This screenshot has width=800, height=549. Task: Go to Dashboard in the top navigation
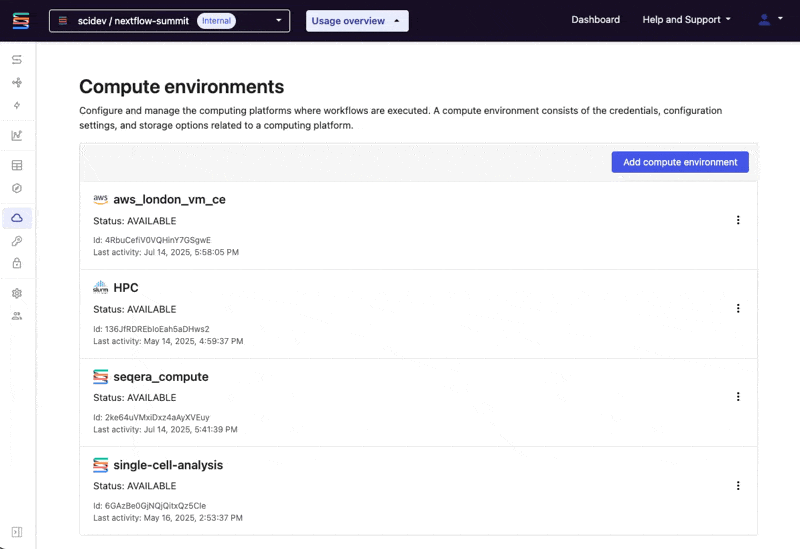point(595,20)
